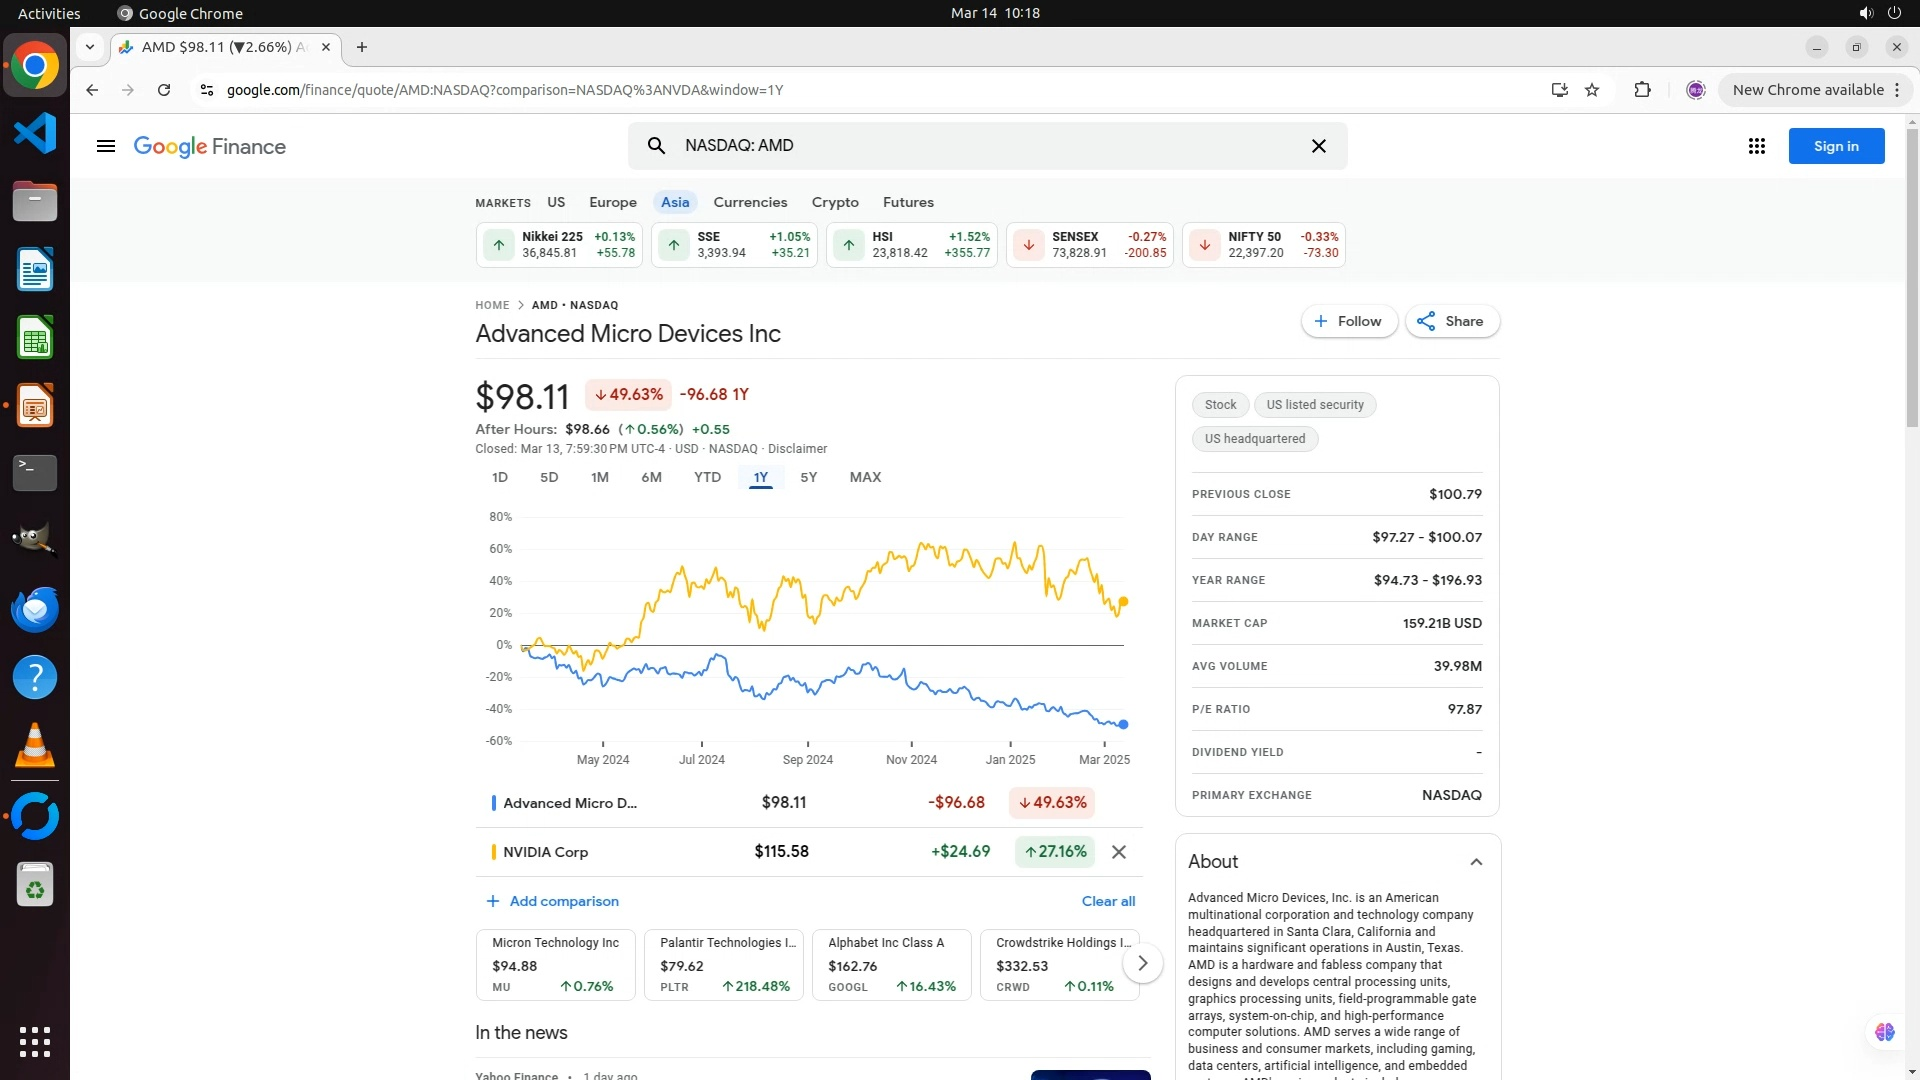Open the Chrome tab search dropdown
This screenshot has height=1080, width=1920.
[90, 47]
